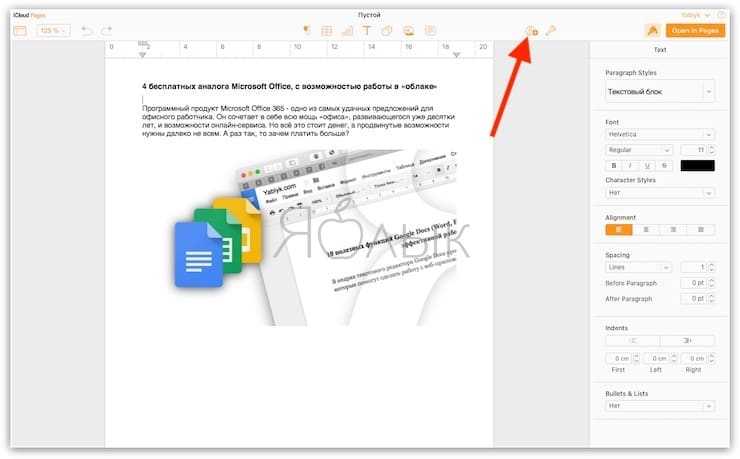The width and height of the screenshot is (740, 459).
Task: Undo the last action
Action: 87,31
